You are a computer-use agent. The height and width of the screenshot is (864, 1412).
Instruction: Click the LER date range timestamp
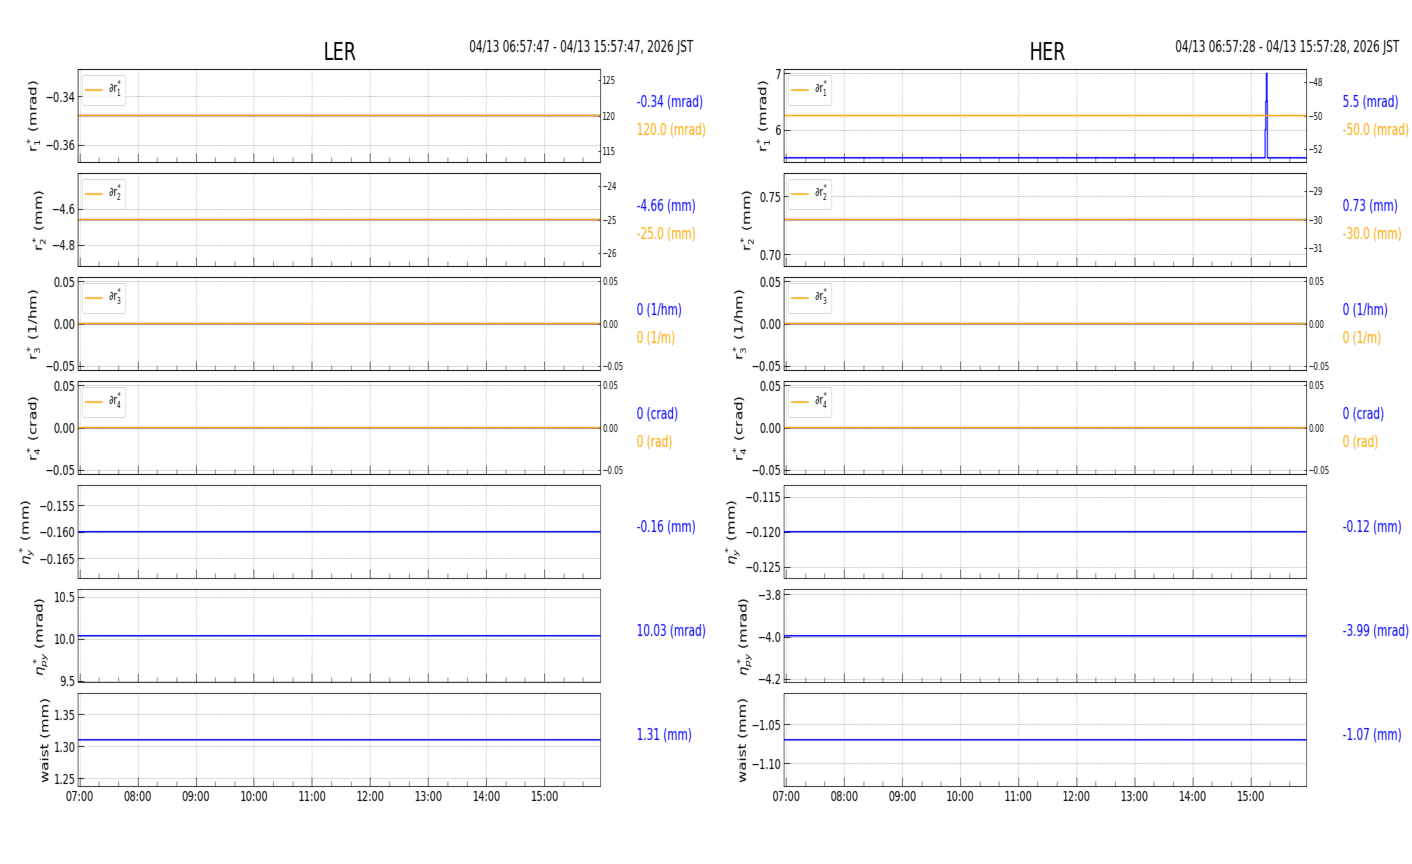(581, 47)
